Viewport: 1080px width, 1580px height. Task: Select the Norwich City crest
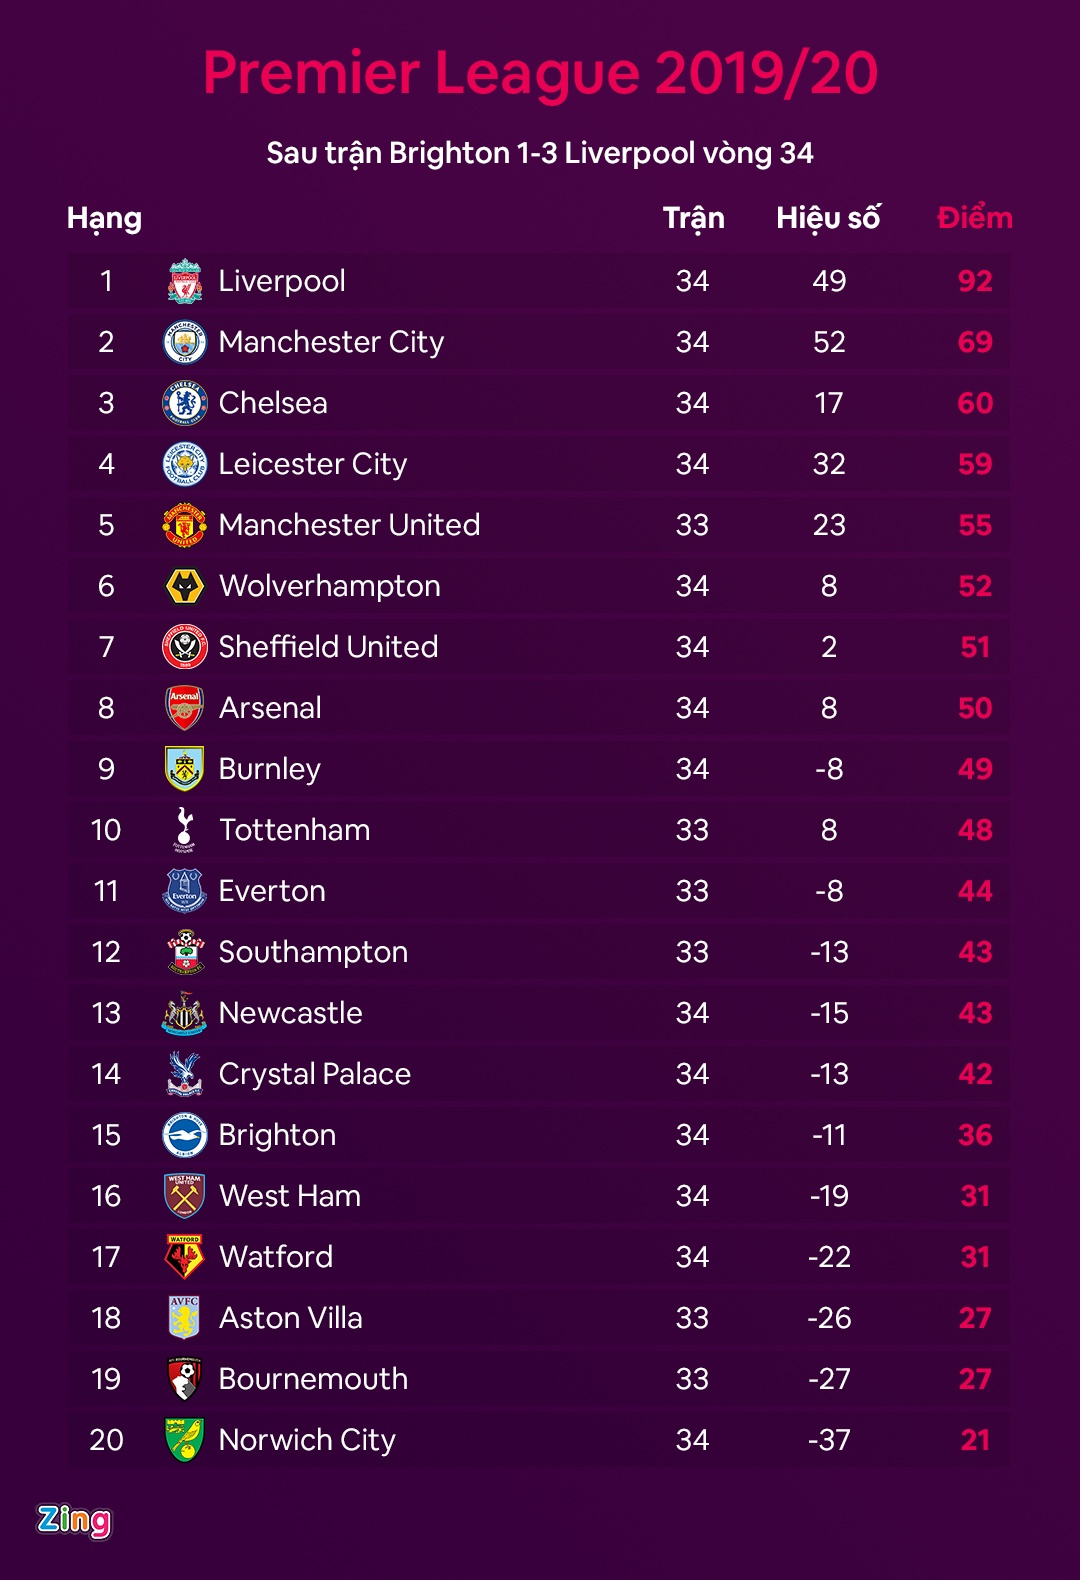(x=185, y=1440)
